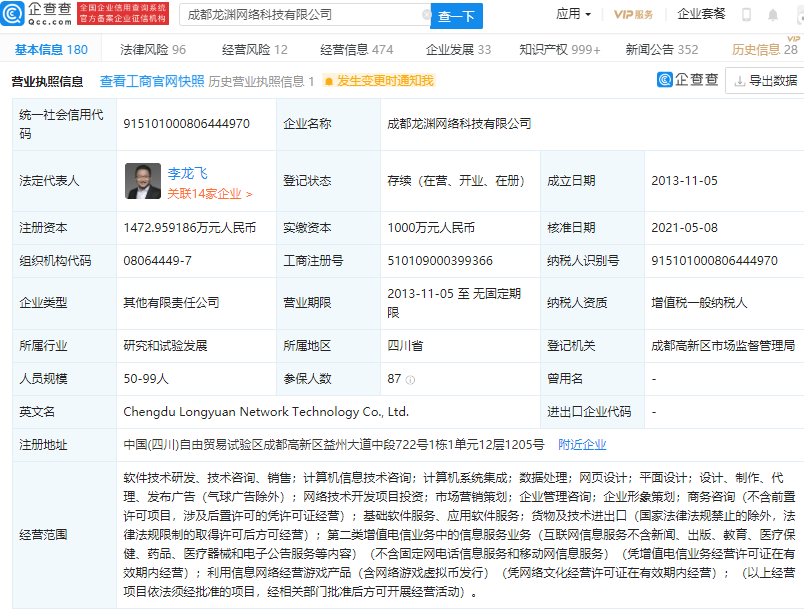The width and height of the screenshot is (804, 609).
Task: Open the 历史信息 VIP tab
Action: click(764, 49)
